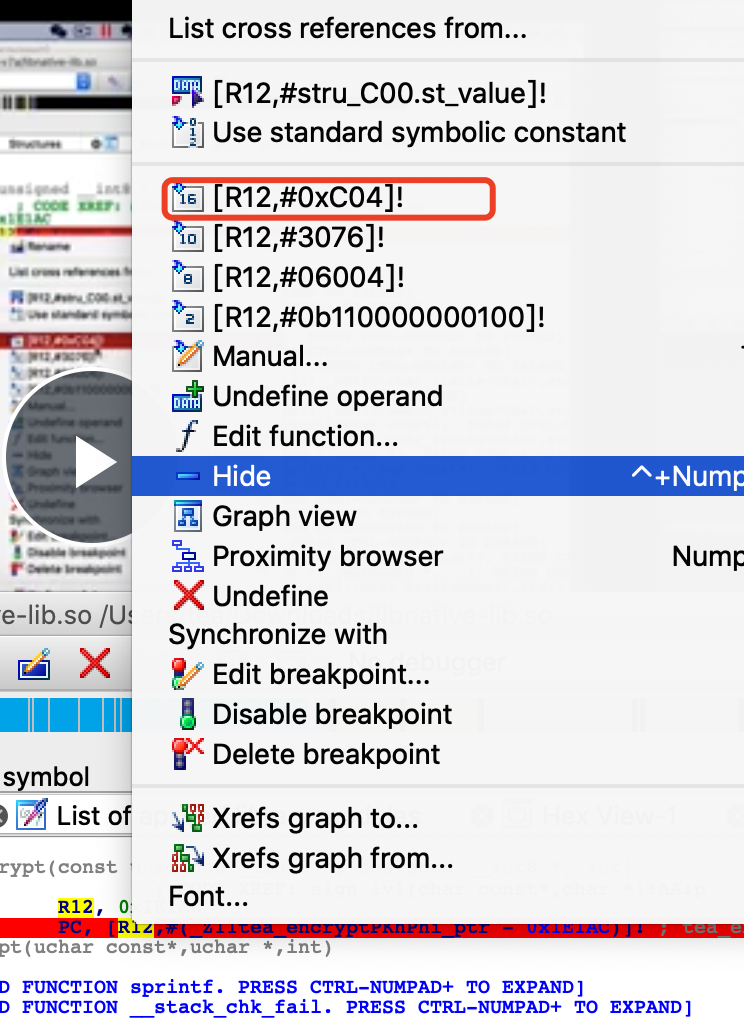
Task: Click the green light Disable breakpoint icon
Action: coord(188,714)
